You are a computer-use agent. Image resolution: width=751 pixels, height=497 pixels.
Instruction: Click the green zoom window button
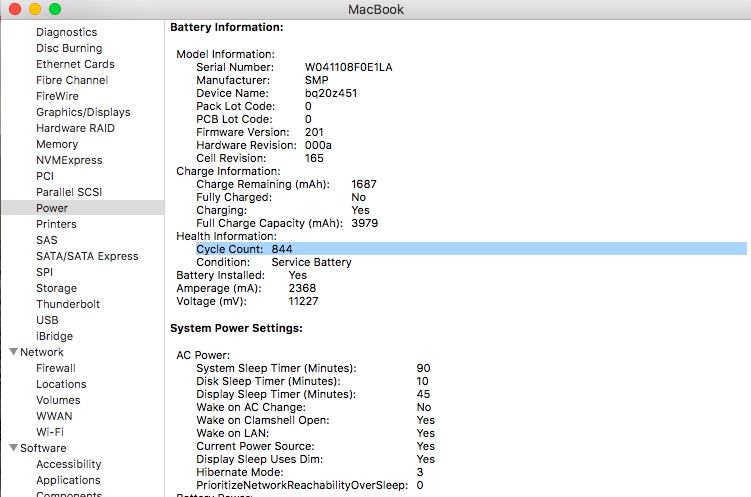(55, 9)
